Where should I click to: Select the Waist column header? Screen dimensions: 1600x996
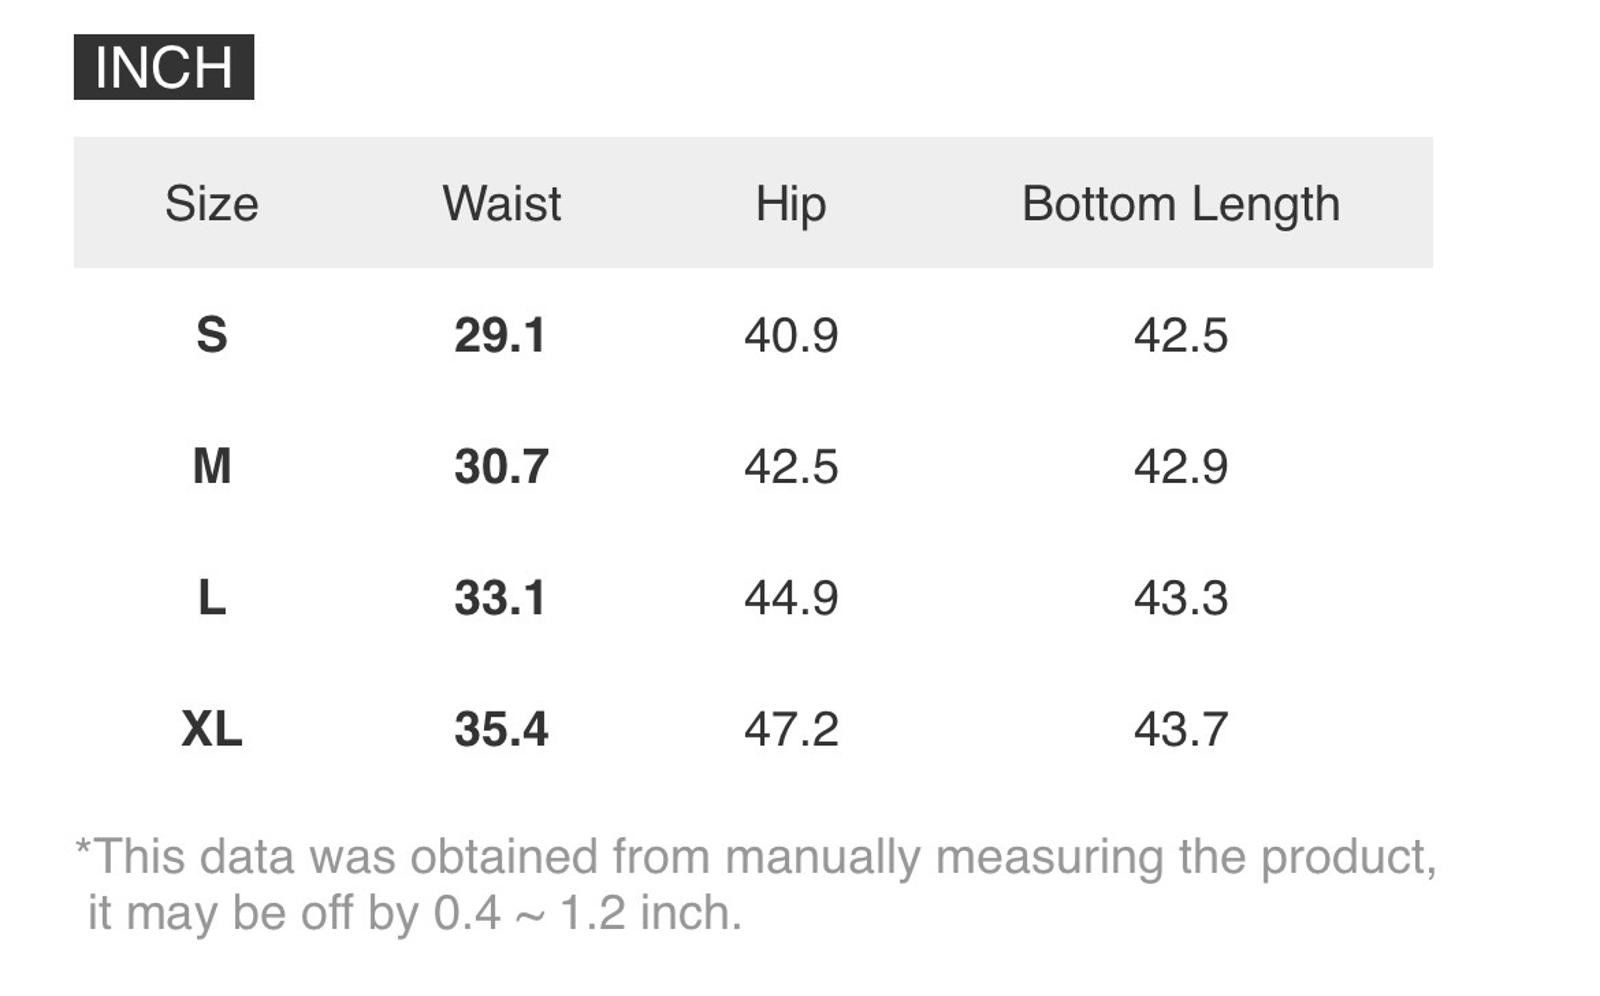click(x=501, y=204)
